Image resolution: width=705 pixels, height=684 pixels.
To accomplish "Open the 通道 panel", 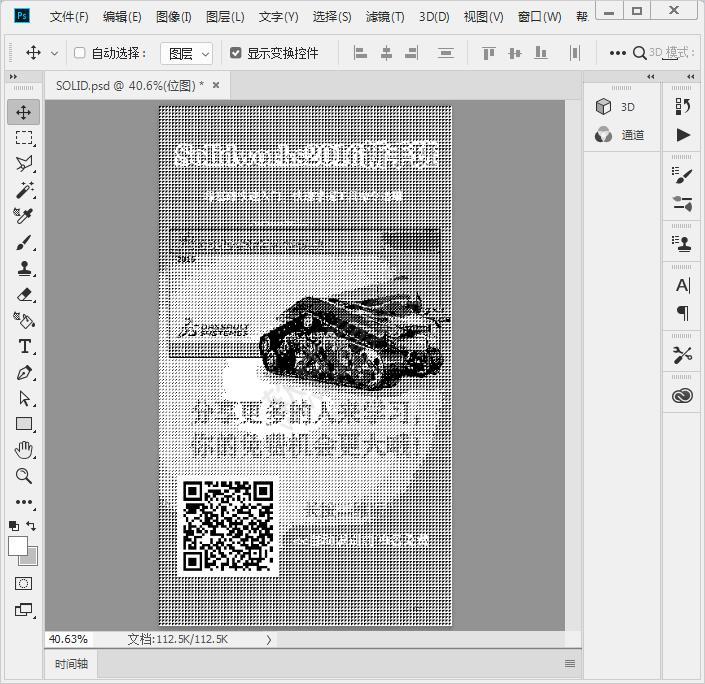I will [x=620, y=135].
